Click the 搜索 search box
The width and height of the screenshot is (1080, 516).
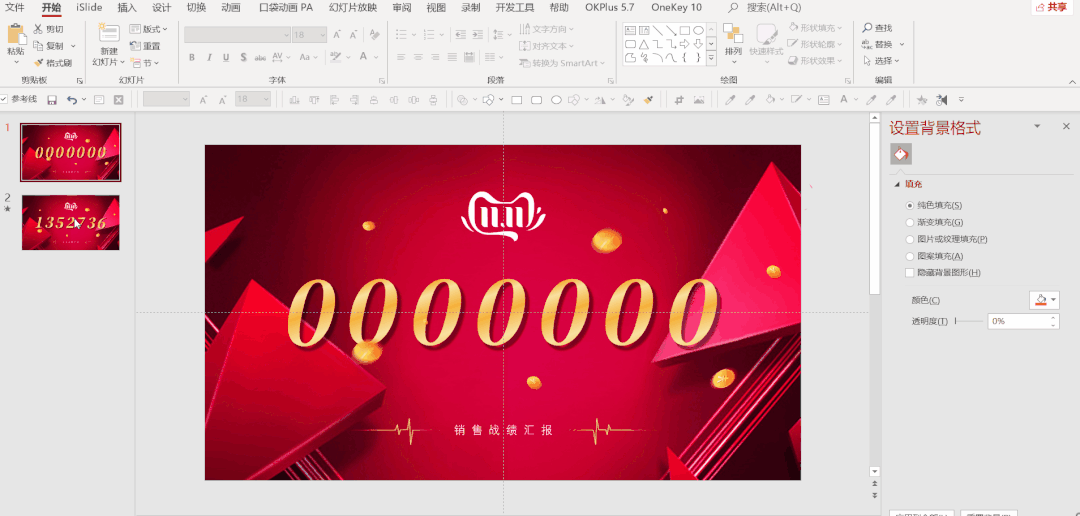pos(765,8)
